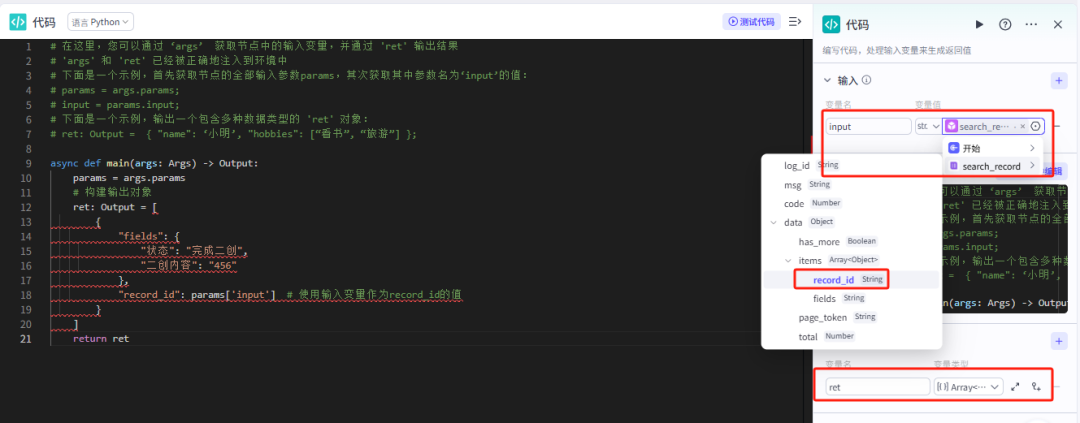
Task: Expand the 开始 node in variable menu
Action: [x=1032, y=148]
